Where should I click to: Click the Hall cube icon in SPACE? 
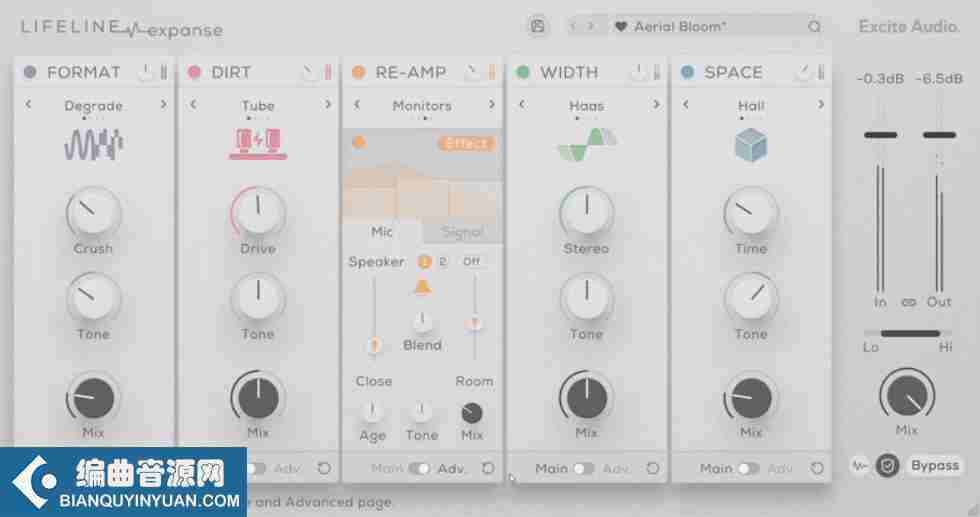click(751, 144)
